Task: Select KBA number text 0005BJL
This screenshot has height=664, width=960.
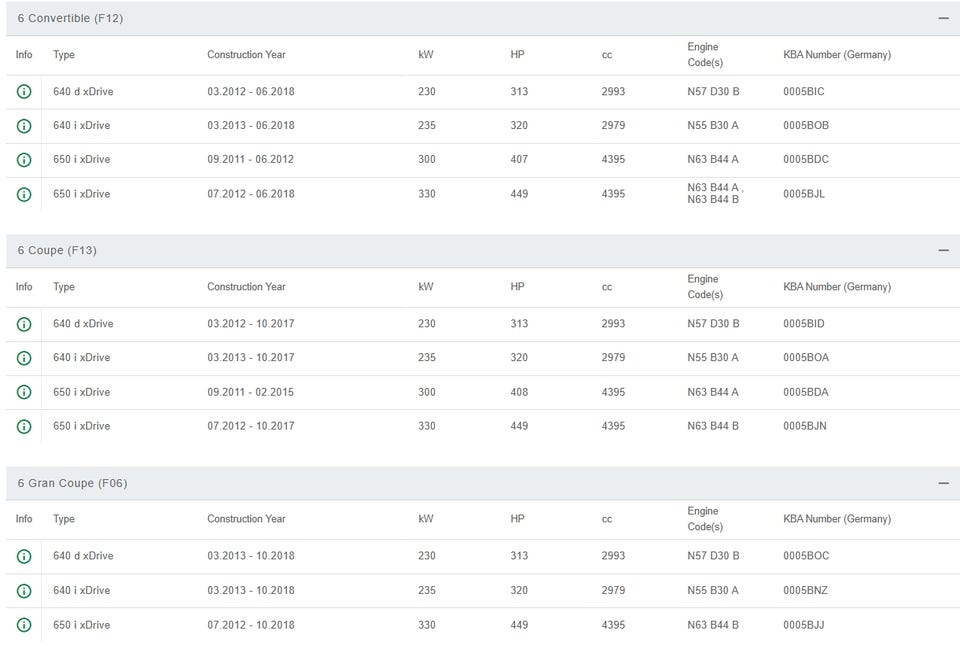Action: click(804, 194)
